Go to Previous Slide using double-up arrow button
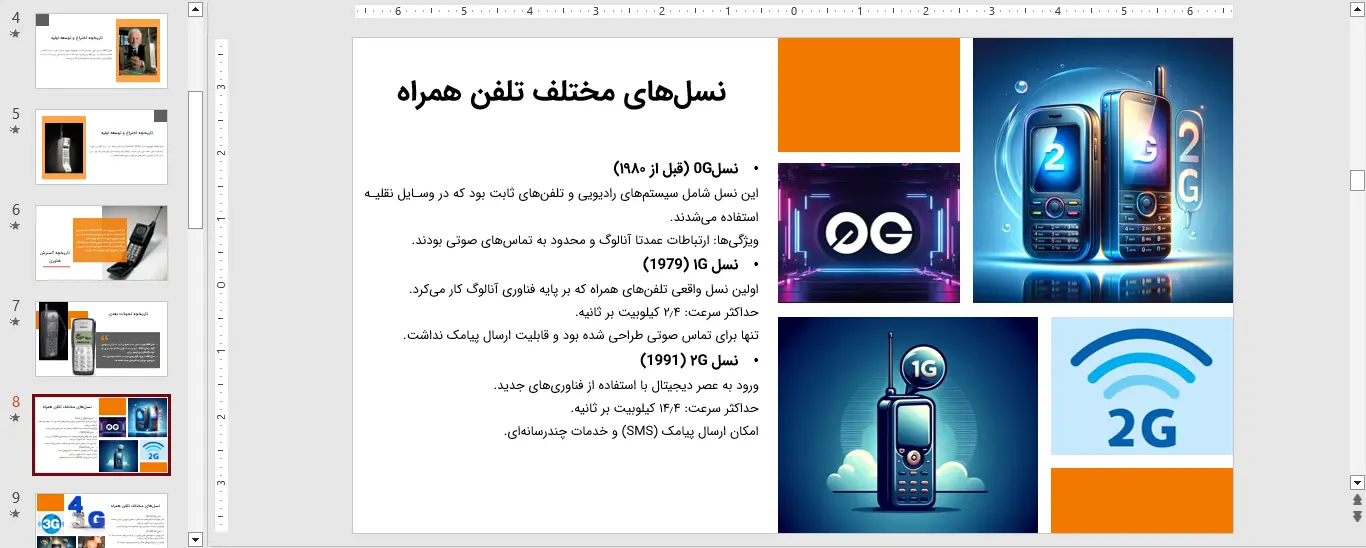 click(1357, 499)
